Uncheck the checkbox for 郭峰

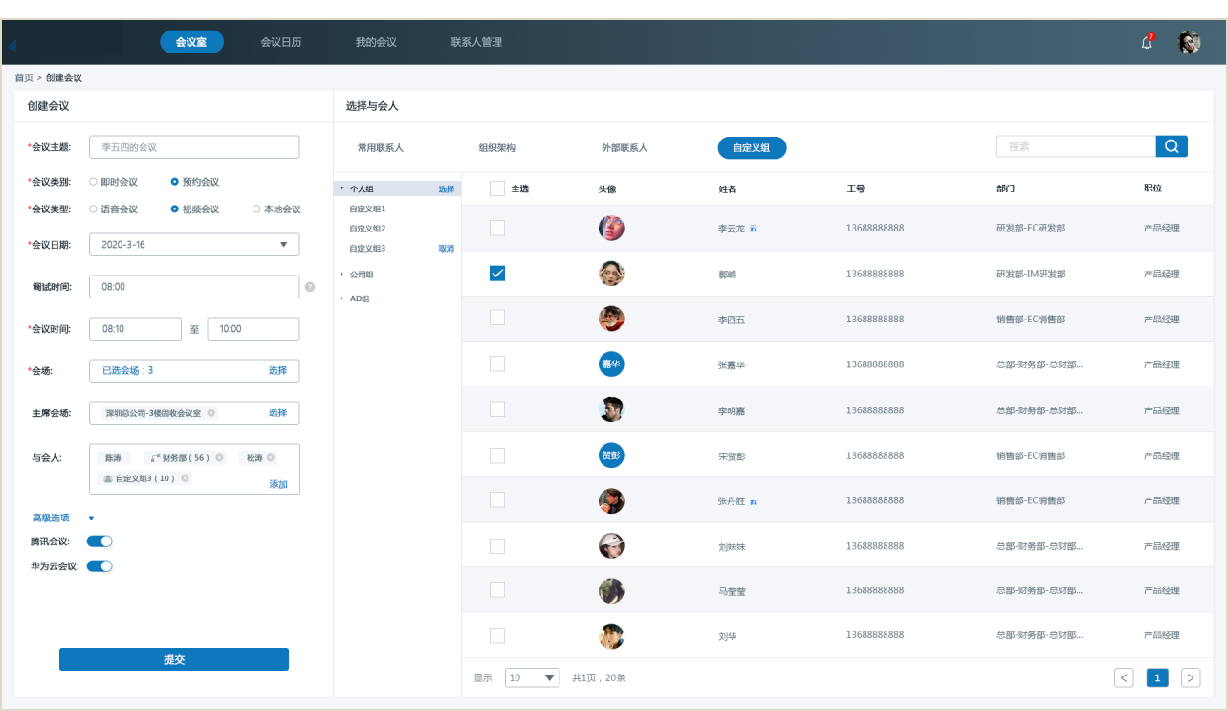pos(497,273)
